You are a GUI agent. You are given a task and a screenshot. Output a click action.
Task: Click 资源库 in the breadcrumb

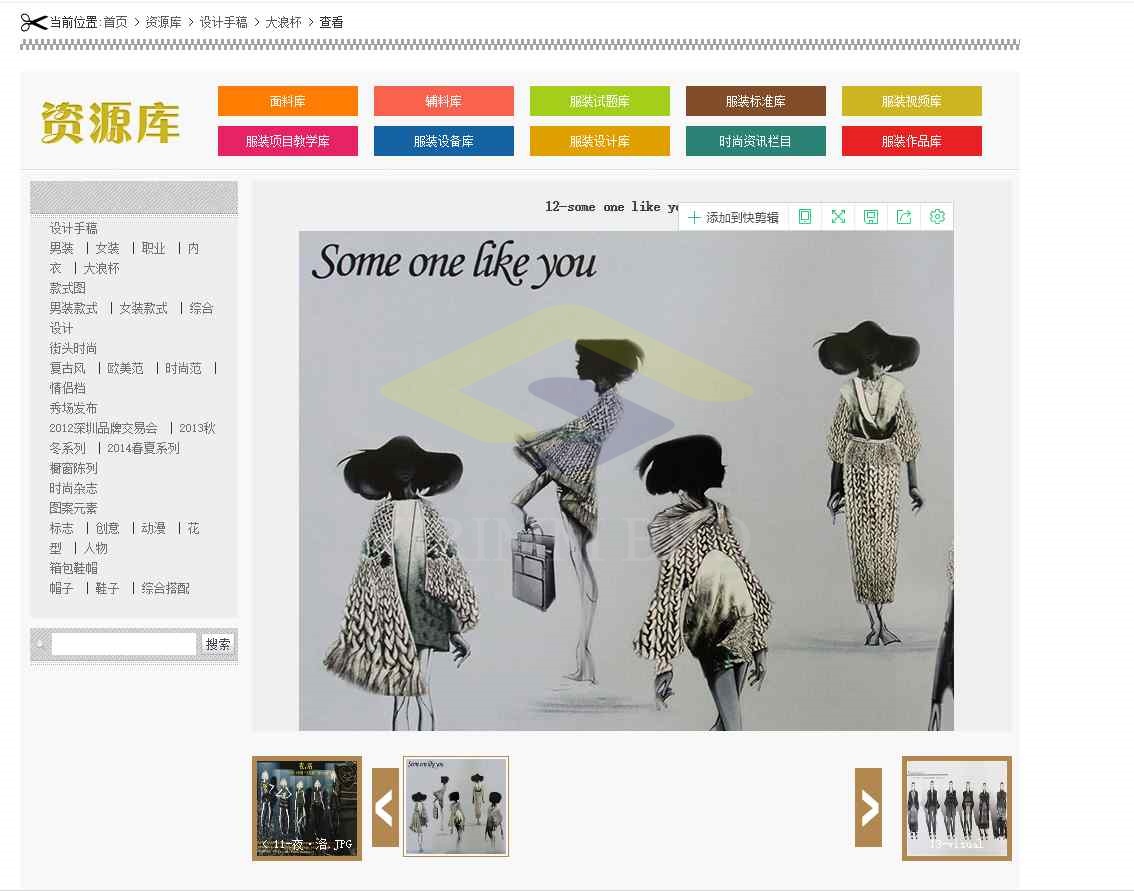(x=163, y=22)
